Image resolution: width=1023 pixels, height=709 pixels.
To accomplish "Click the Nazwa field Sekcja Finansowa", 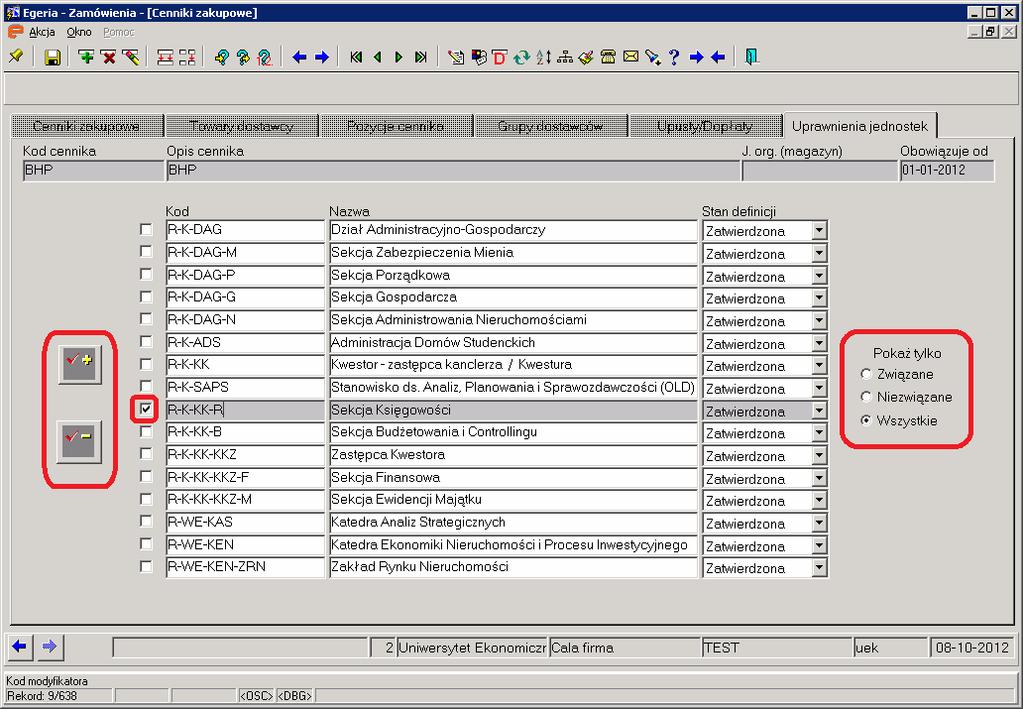I will point(513,477).
